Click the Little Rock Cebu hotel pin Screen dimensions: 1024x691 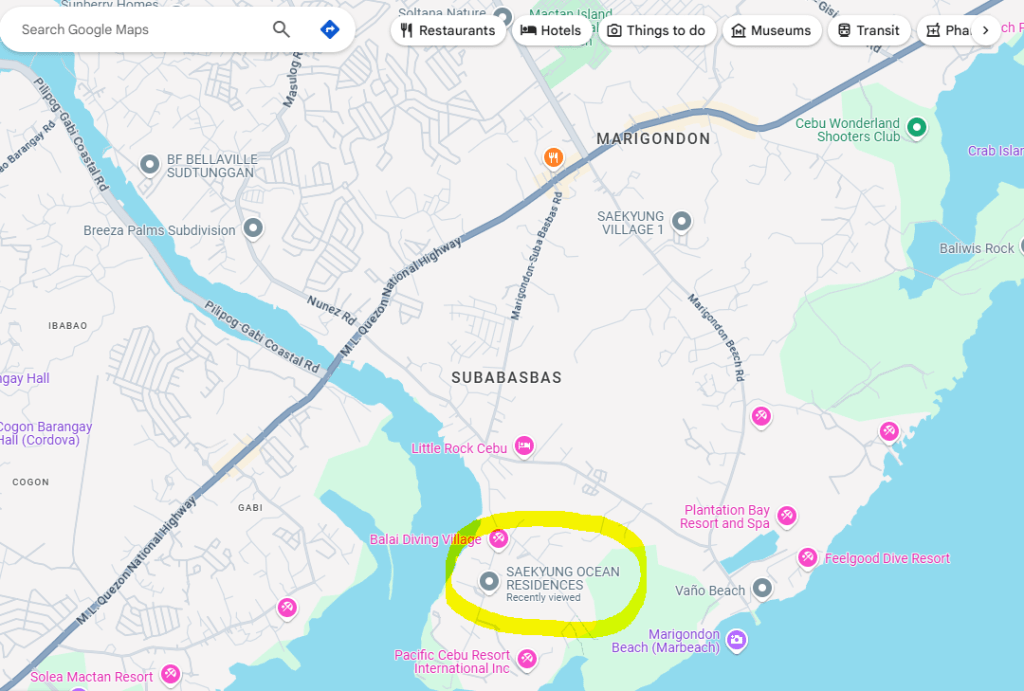coord(524,447)
